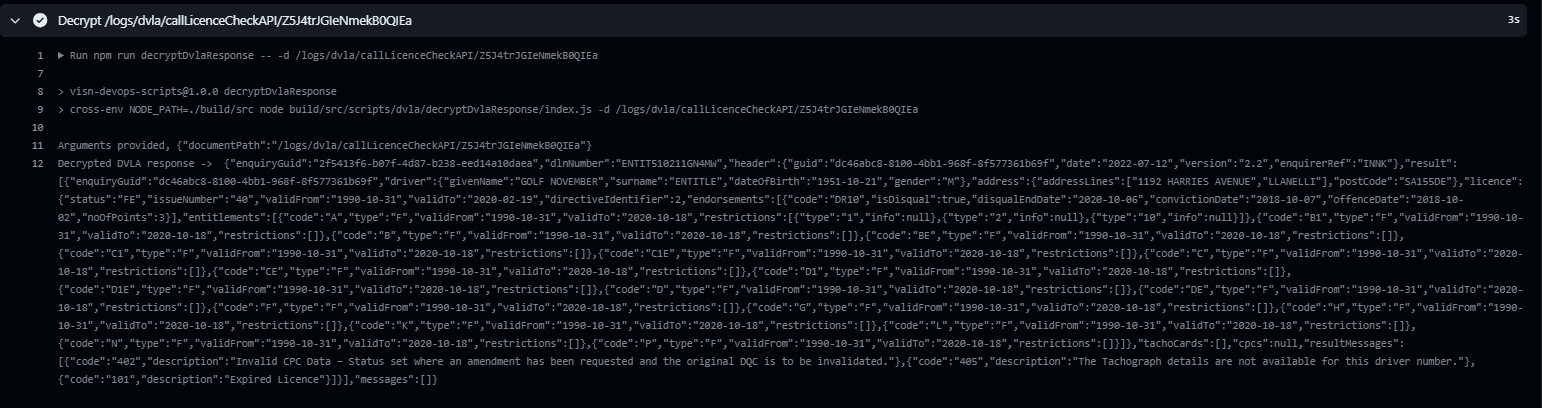The height and width of the screenshot is (408, 1542).
Task: Jump to log line number 8
Action: click(x=39, y=91)
